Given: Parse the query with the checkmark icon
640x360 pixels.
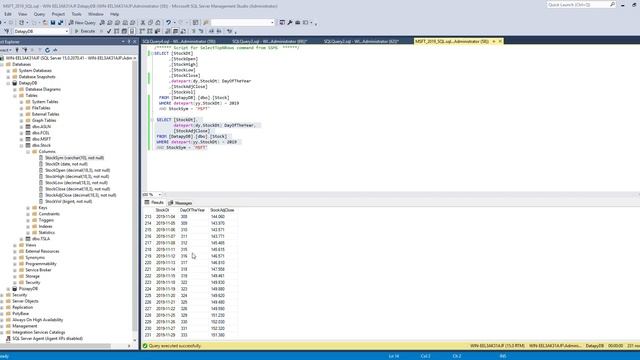Looking at the screenshot, I should click(x=109, y=31).
